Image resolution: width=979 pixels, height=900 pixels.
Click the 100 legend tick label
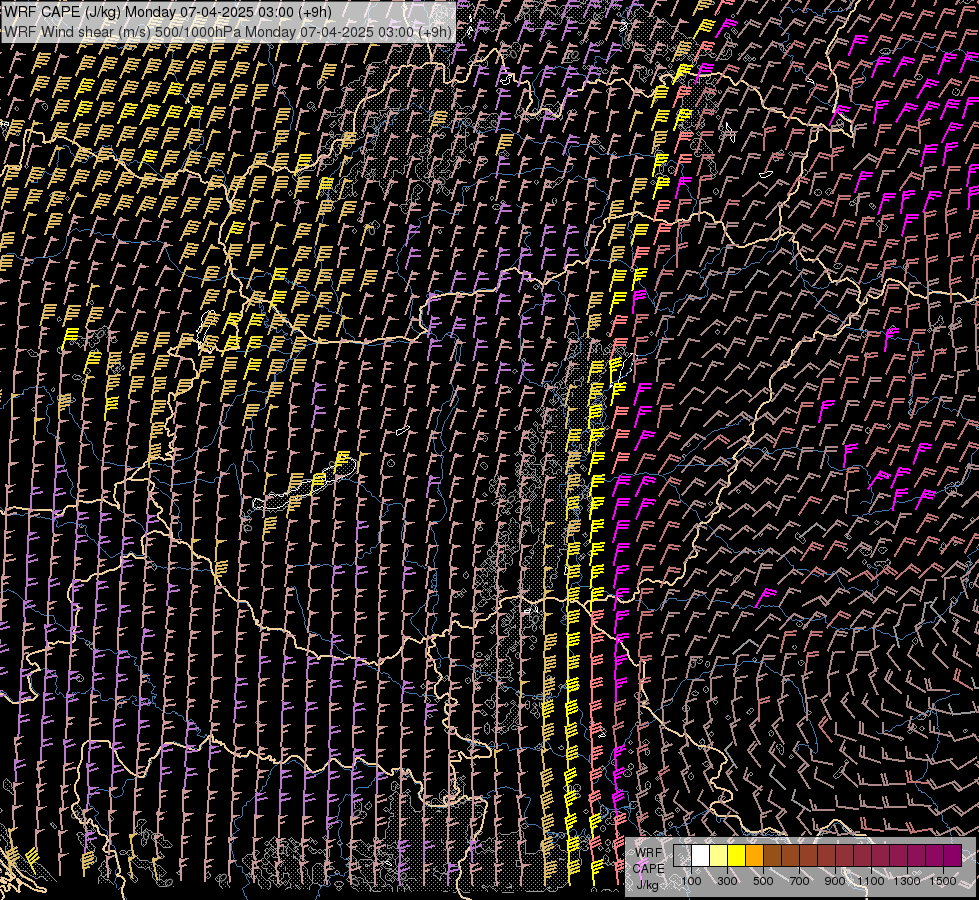coord(691,881)
